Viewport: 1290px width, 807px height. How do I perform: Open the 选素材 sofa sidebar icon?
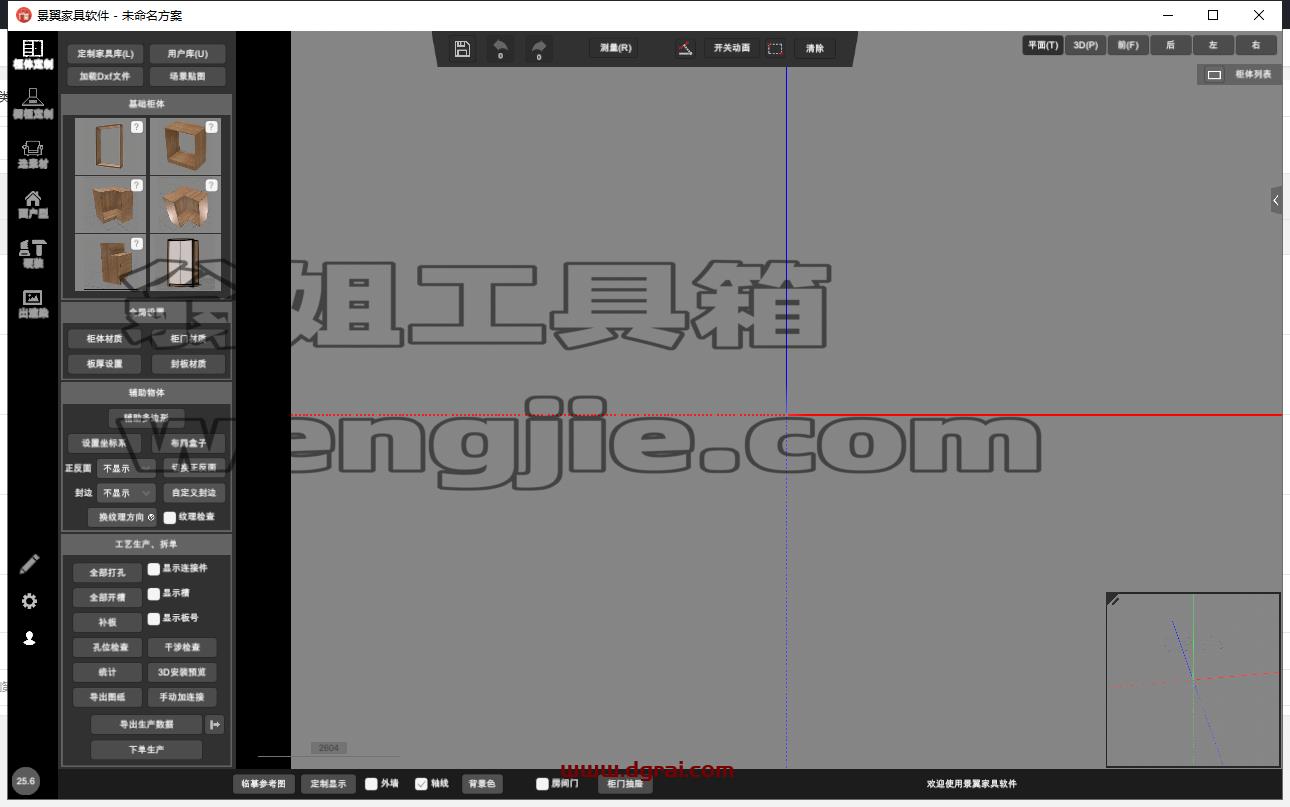pos(32,153)
